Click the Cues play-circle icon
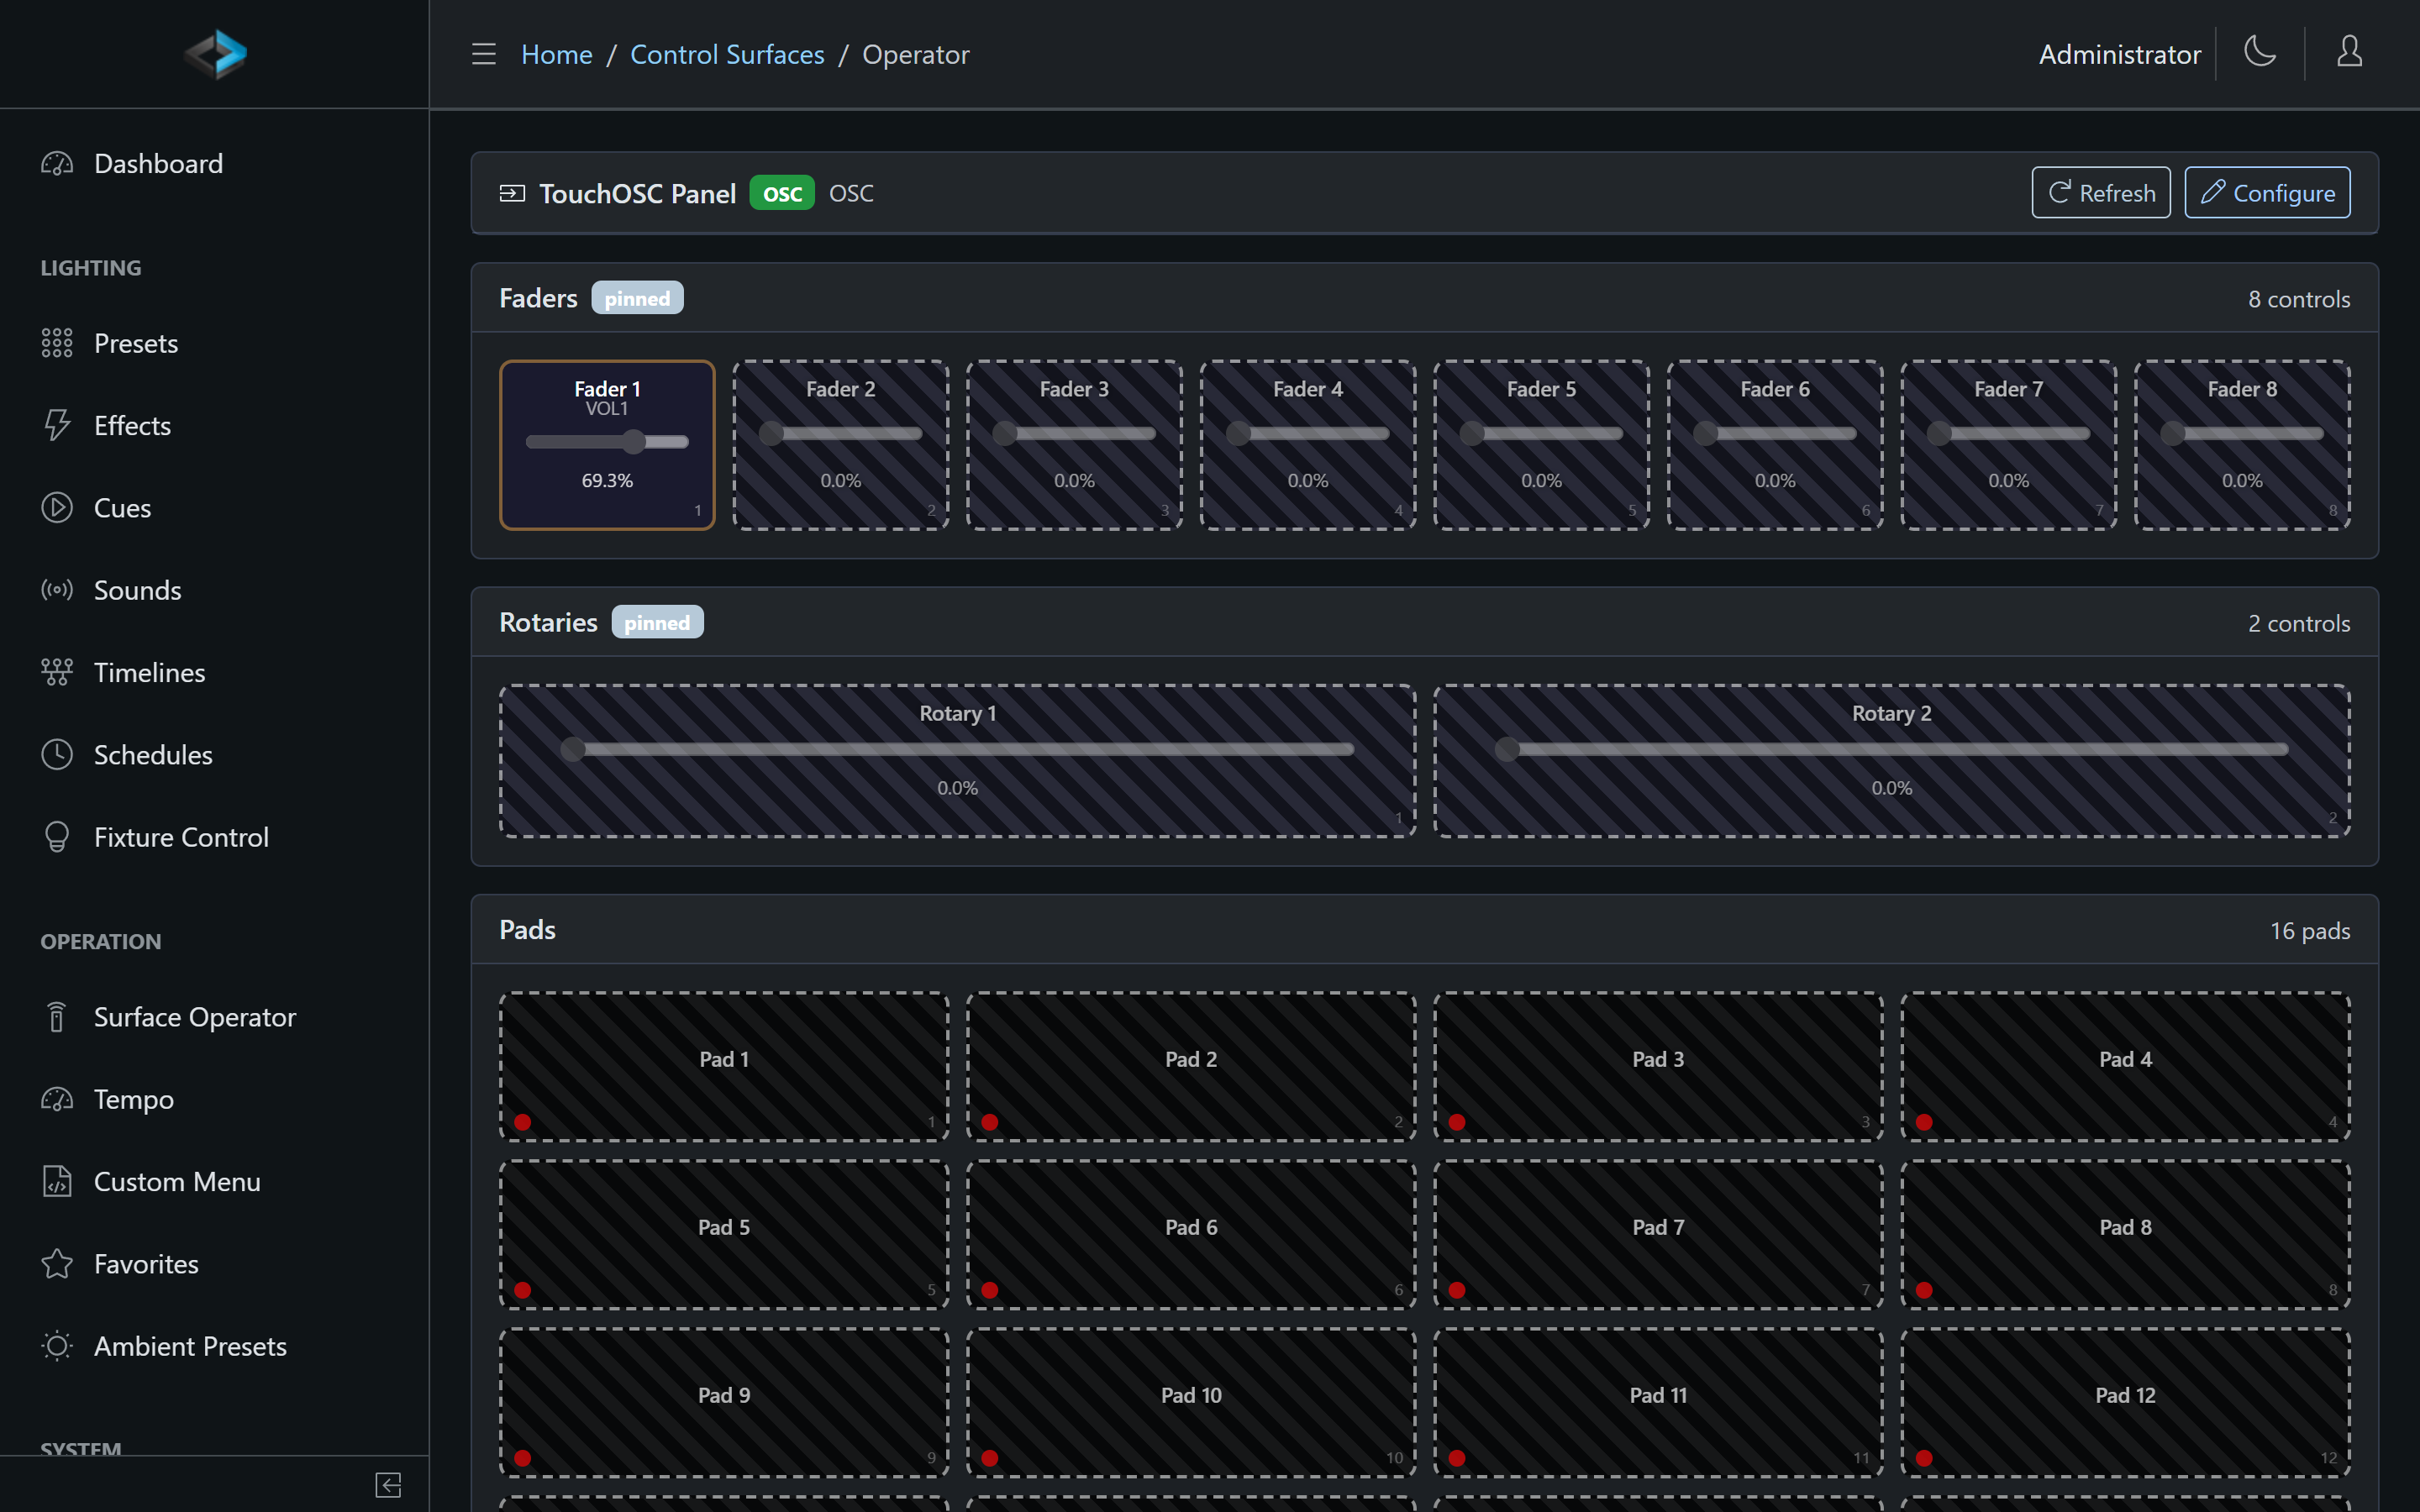 pyautogui.click(x=57, y=508)
